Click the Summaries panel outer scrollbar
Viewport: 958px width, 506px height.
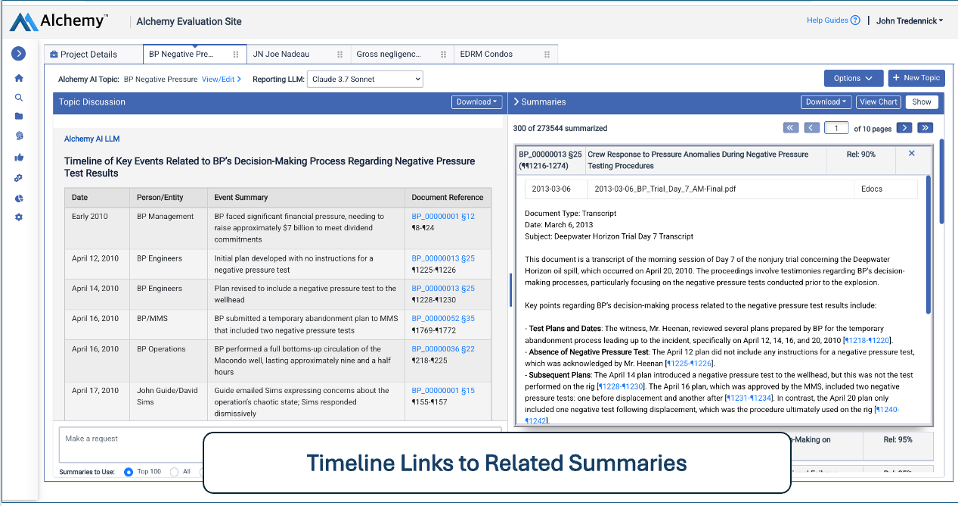click(942, 182)
